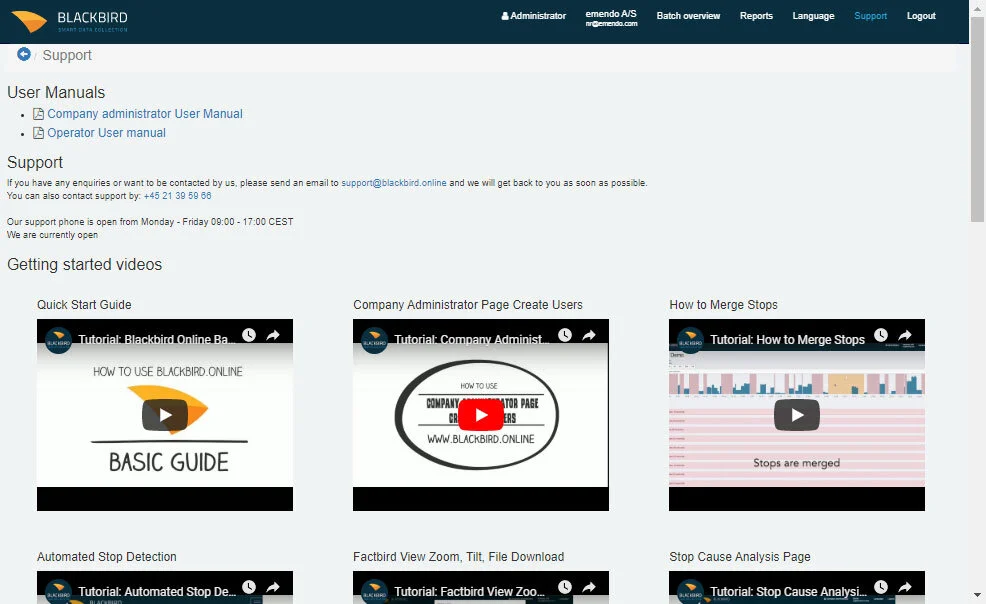986x604 pixels.
Task: Email support@blackbird.online
Action: [394, 183]
